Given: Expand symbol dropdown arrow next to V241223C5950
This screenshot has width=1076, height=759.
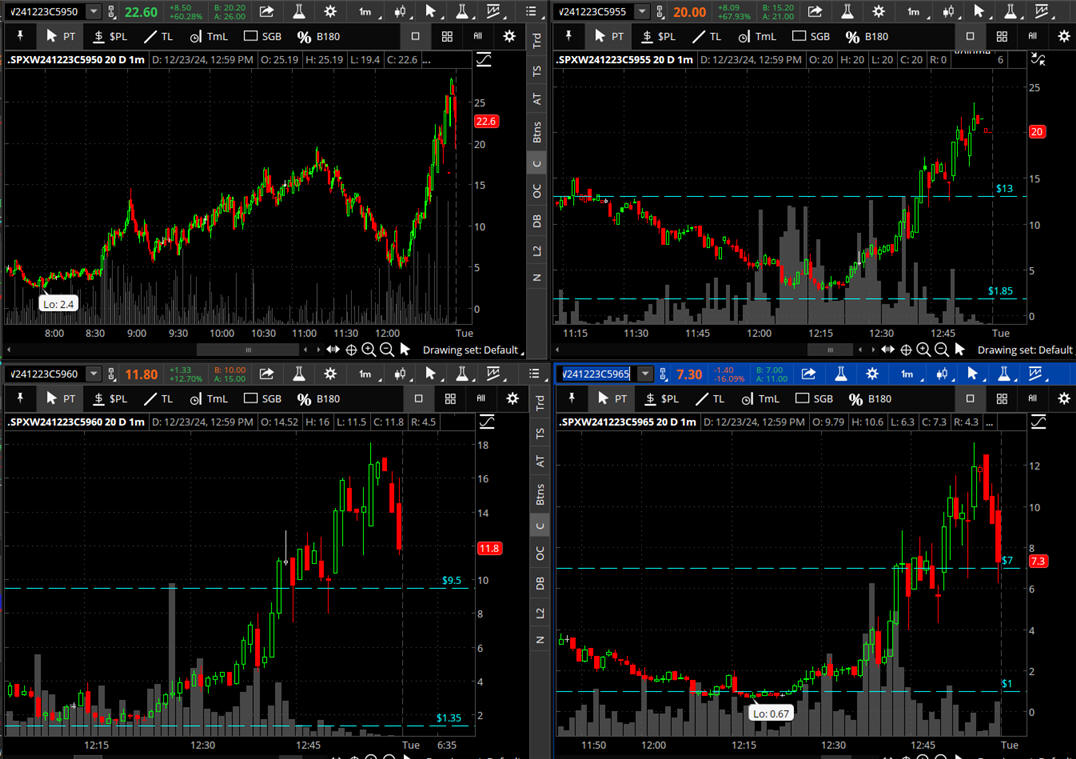Looking at the screenshot, I should [93, 12].
